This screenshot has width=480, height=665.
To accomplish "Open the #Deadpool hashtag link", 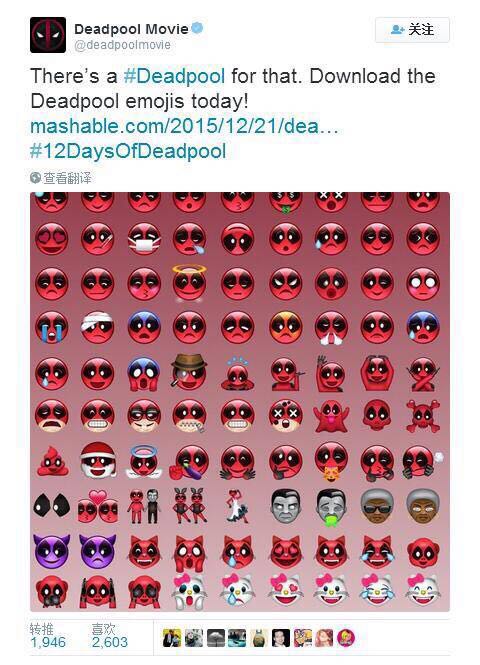I will (174, 76).
